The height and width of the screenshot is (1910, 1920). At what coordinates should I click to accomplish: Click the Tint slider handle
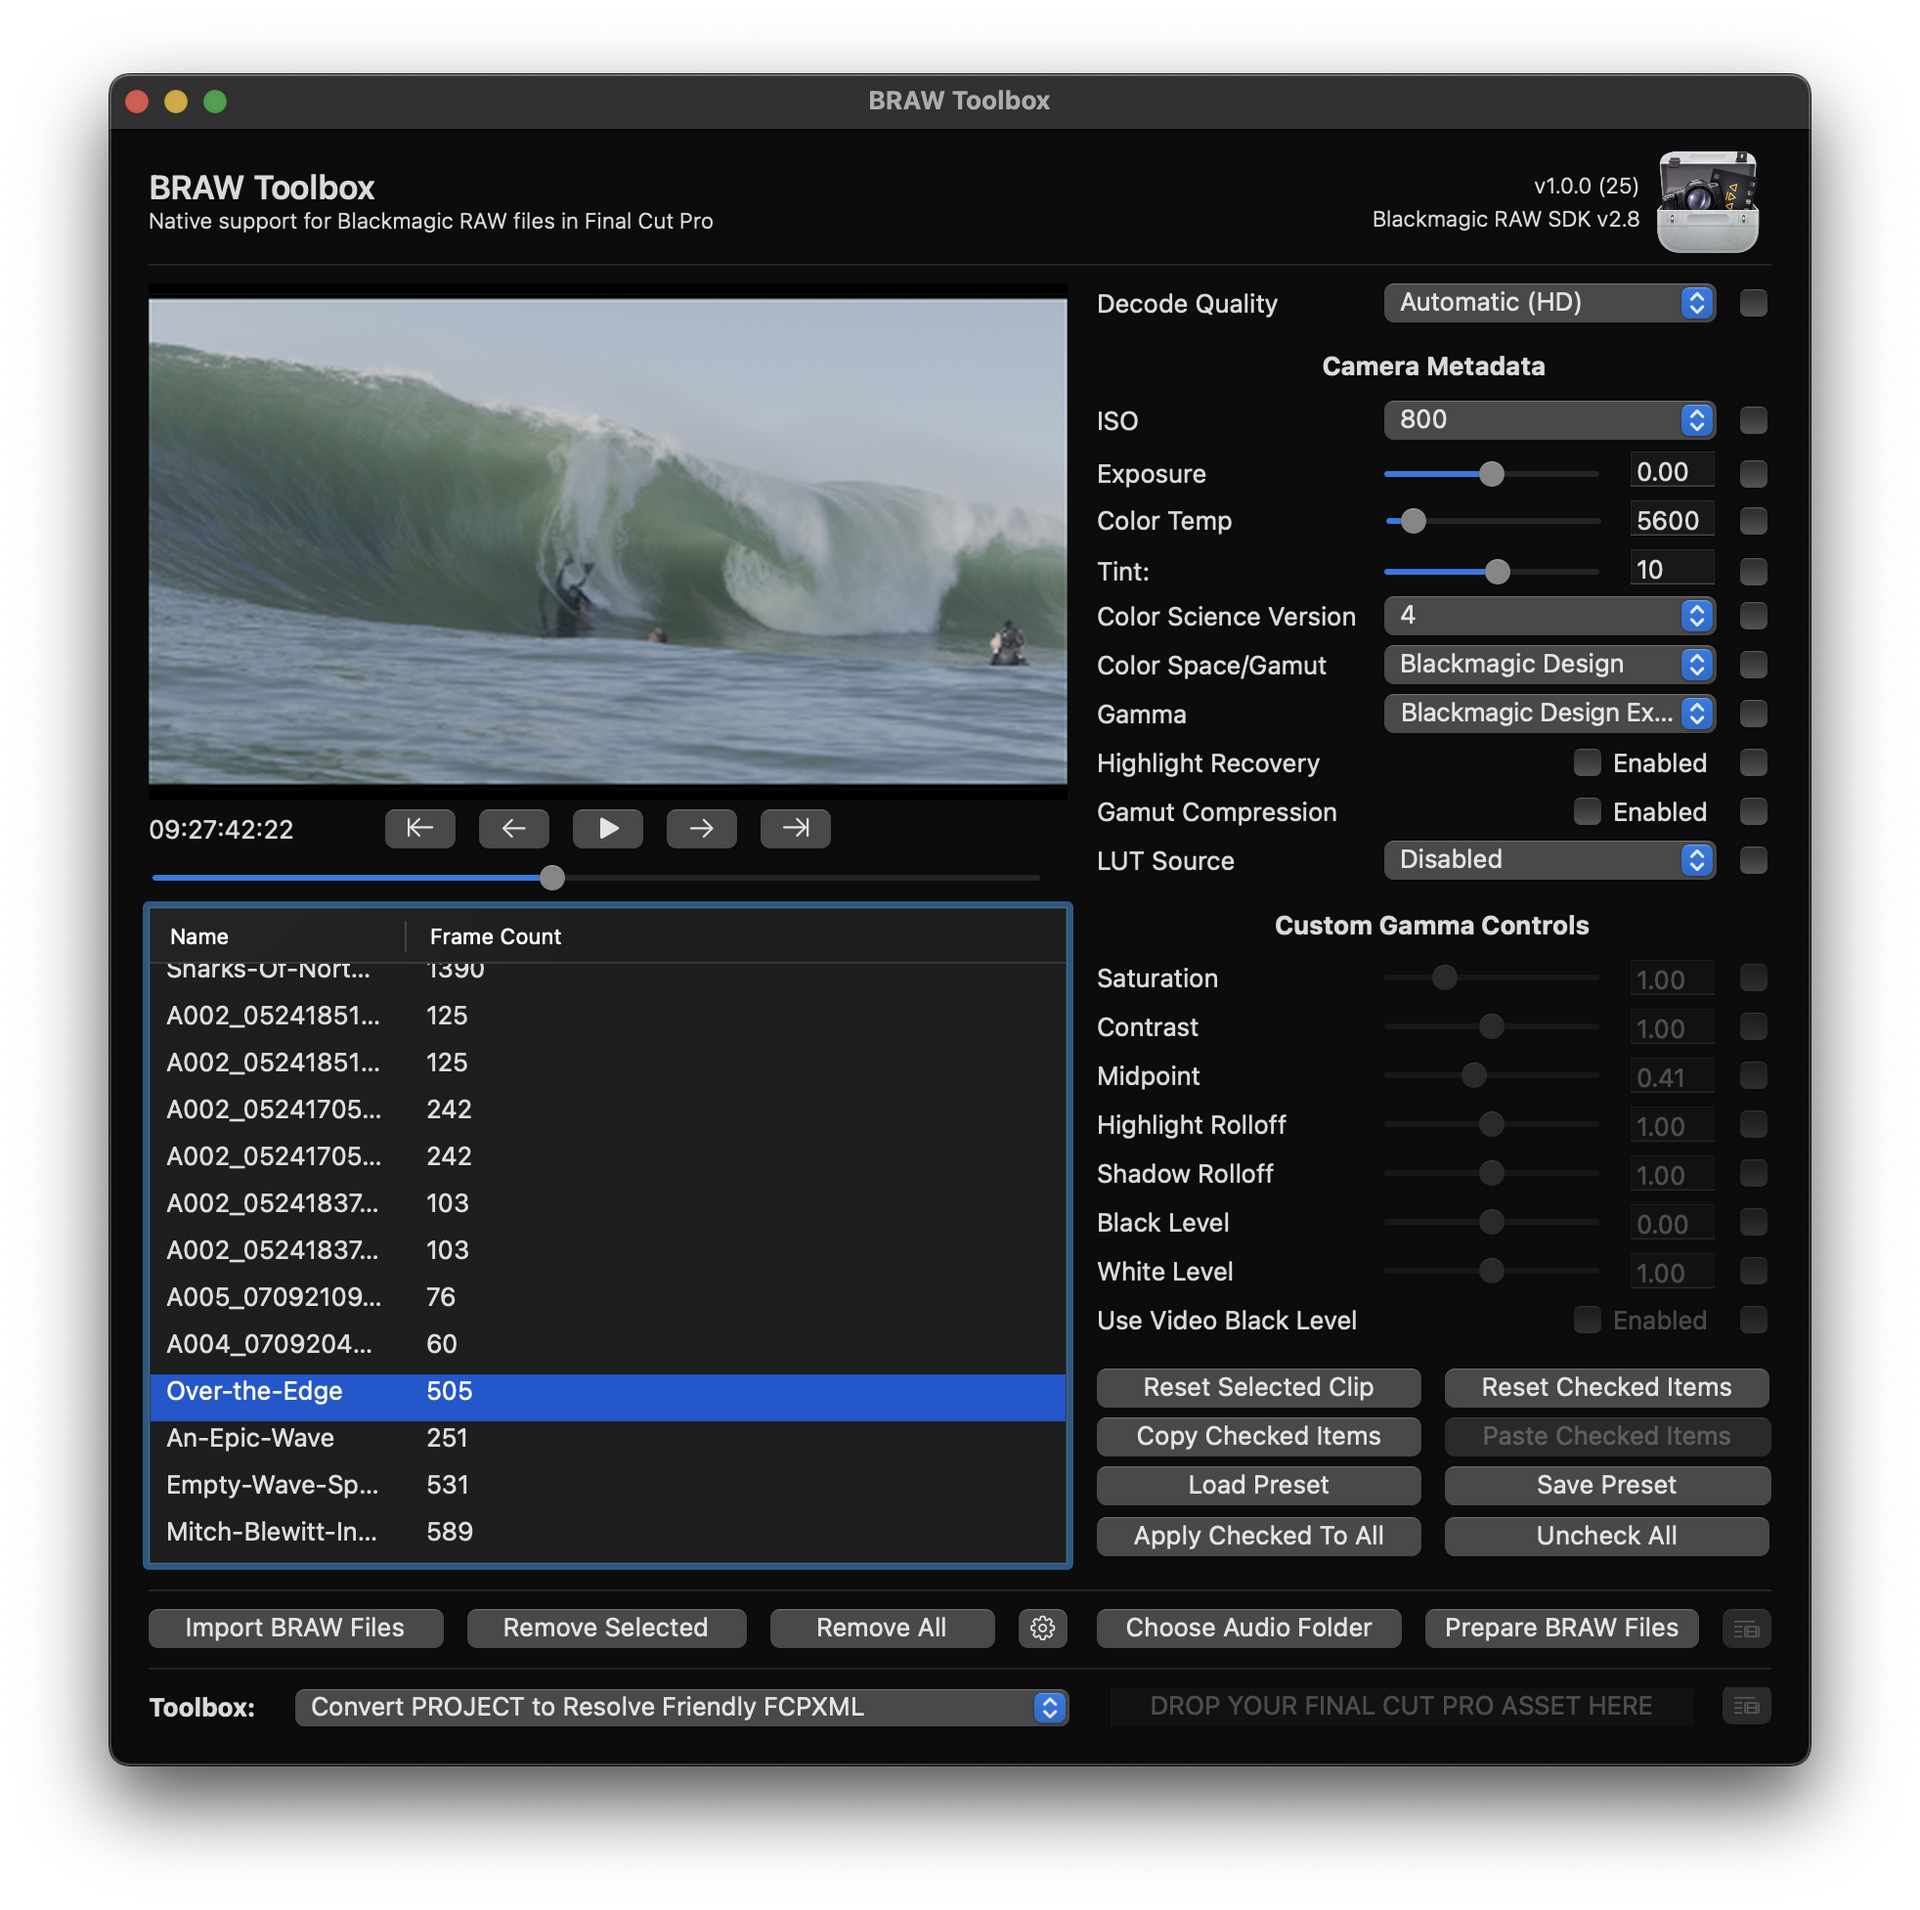1497,571
